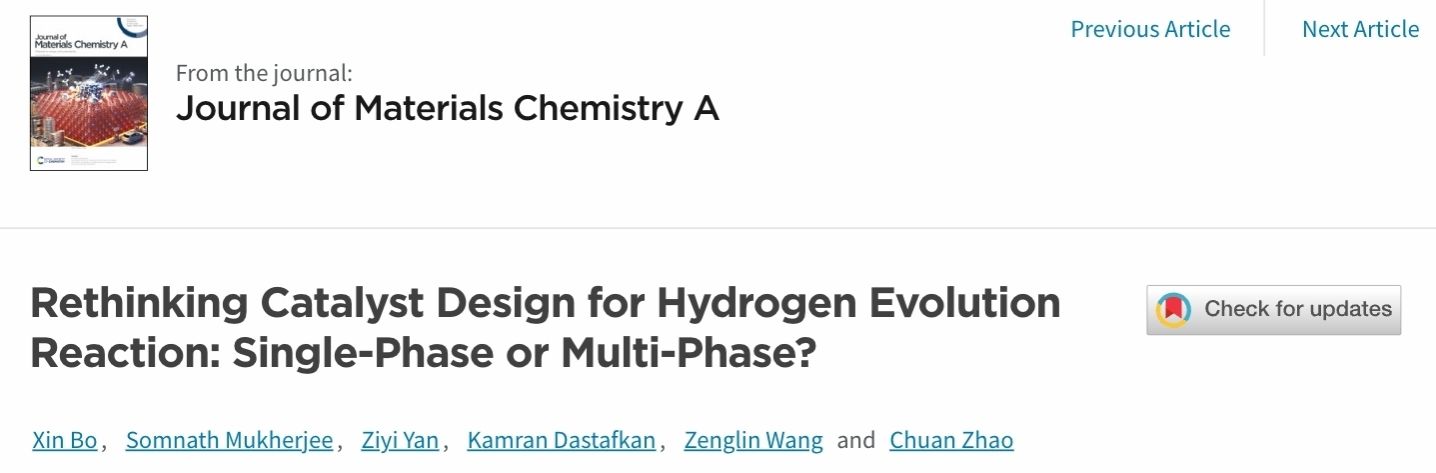Click the "Rethinking Catalyst Design" article title
This screenshot has width=1436, height=473.
point(545,303)
